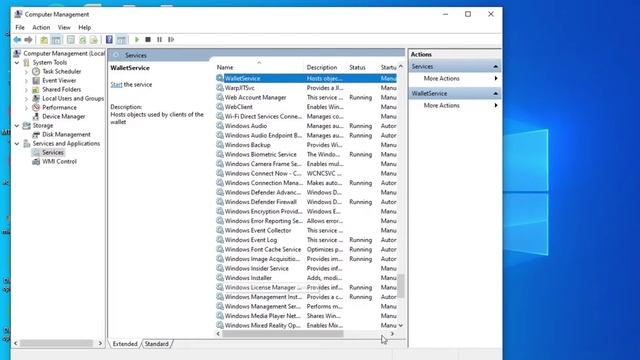This screenshot has width=640, height=360.
Task: Click the Computer Management title bar icon
Action: click(18, 14)
